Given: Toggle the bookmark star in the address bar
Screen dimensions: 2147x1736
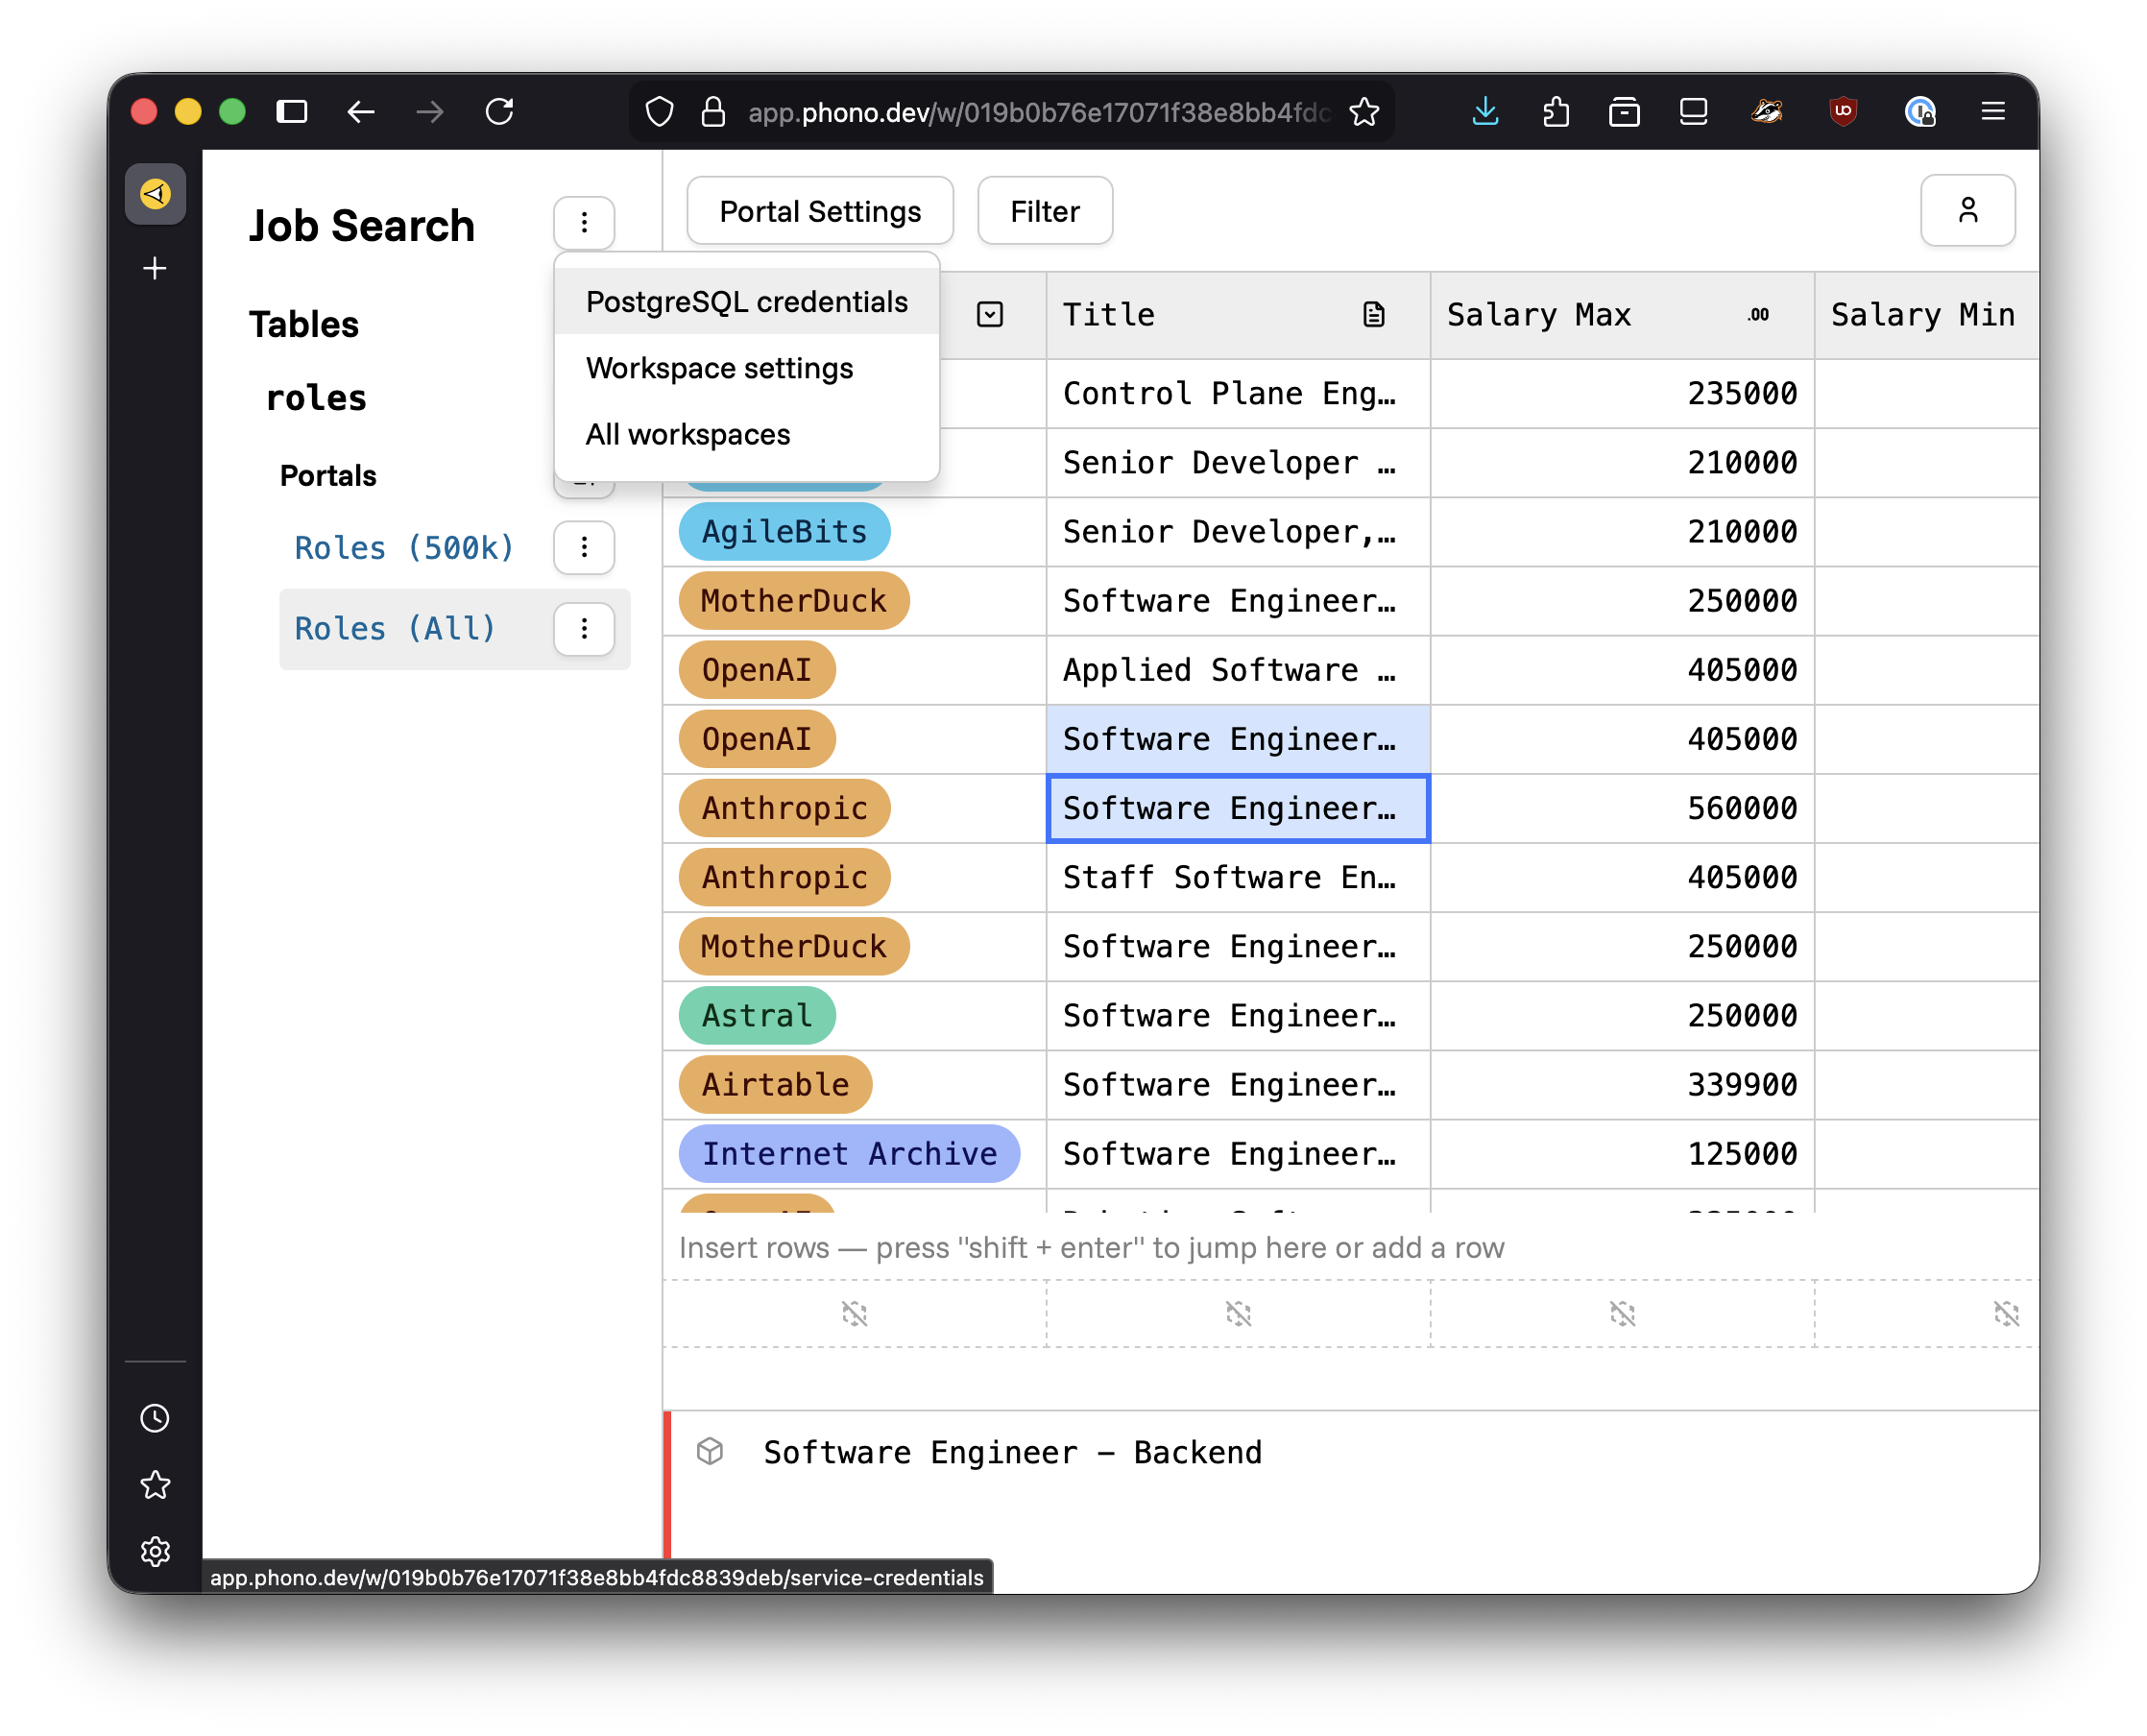Looking at the screenshot, I should [x=1365, y=112].
